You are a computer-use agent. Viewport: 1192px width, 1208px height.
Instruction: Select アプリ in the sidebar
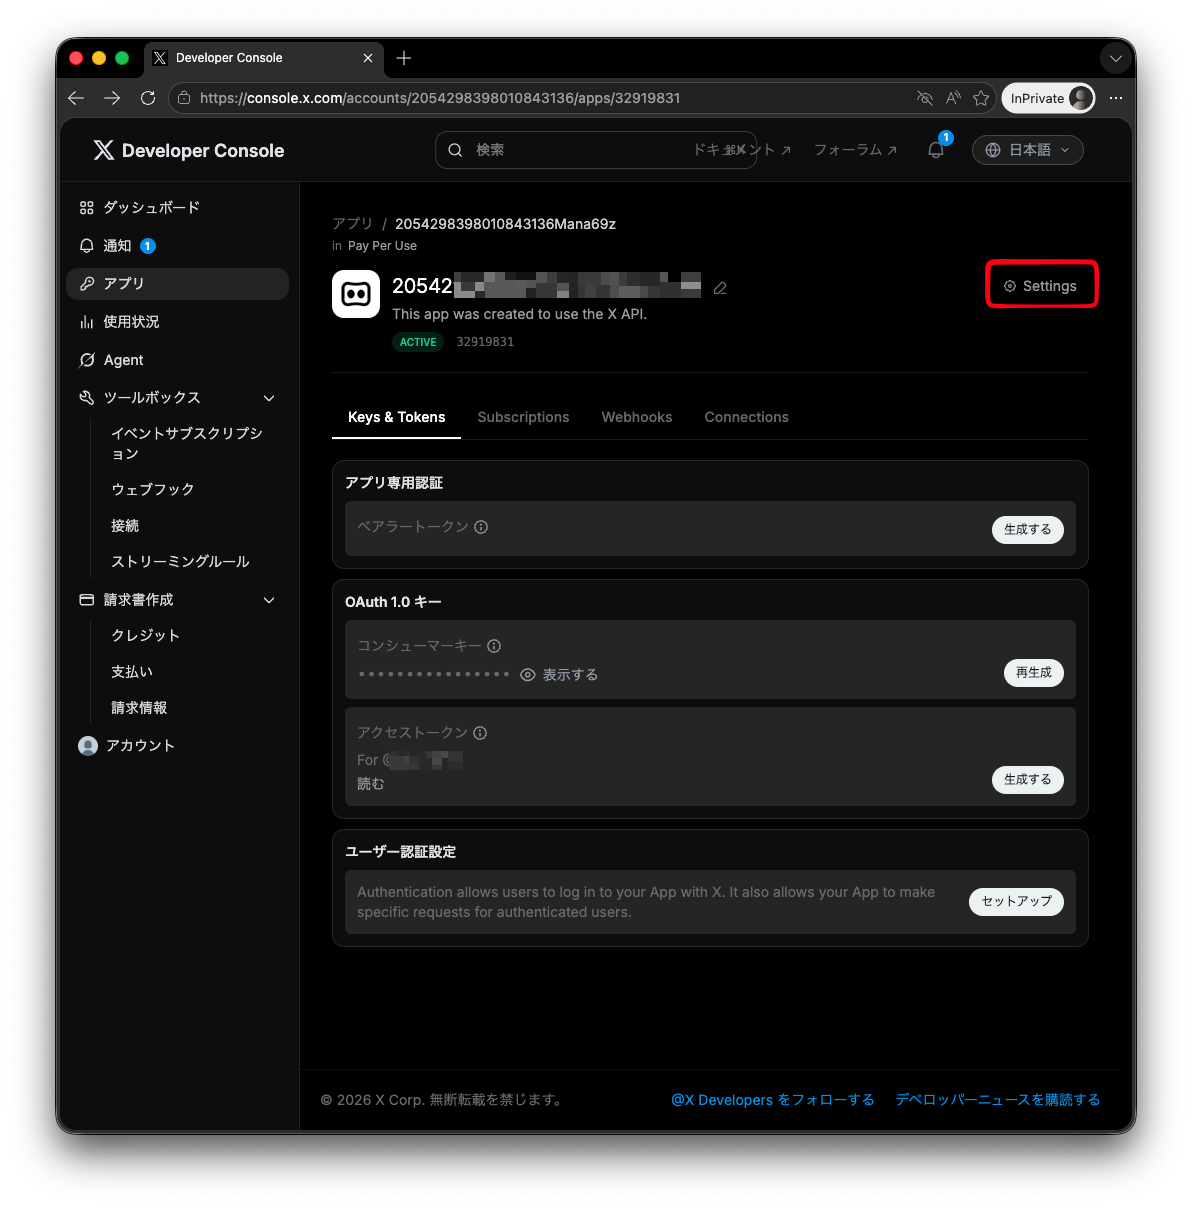tap(178, 284)
